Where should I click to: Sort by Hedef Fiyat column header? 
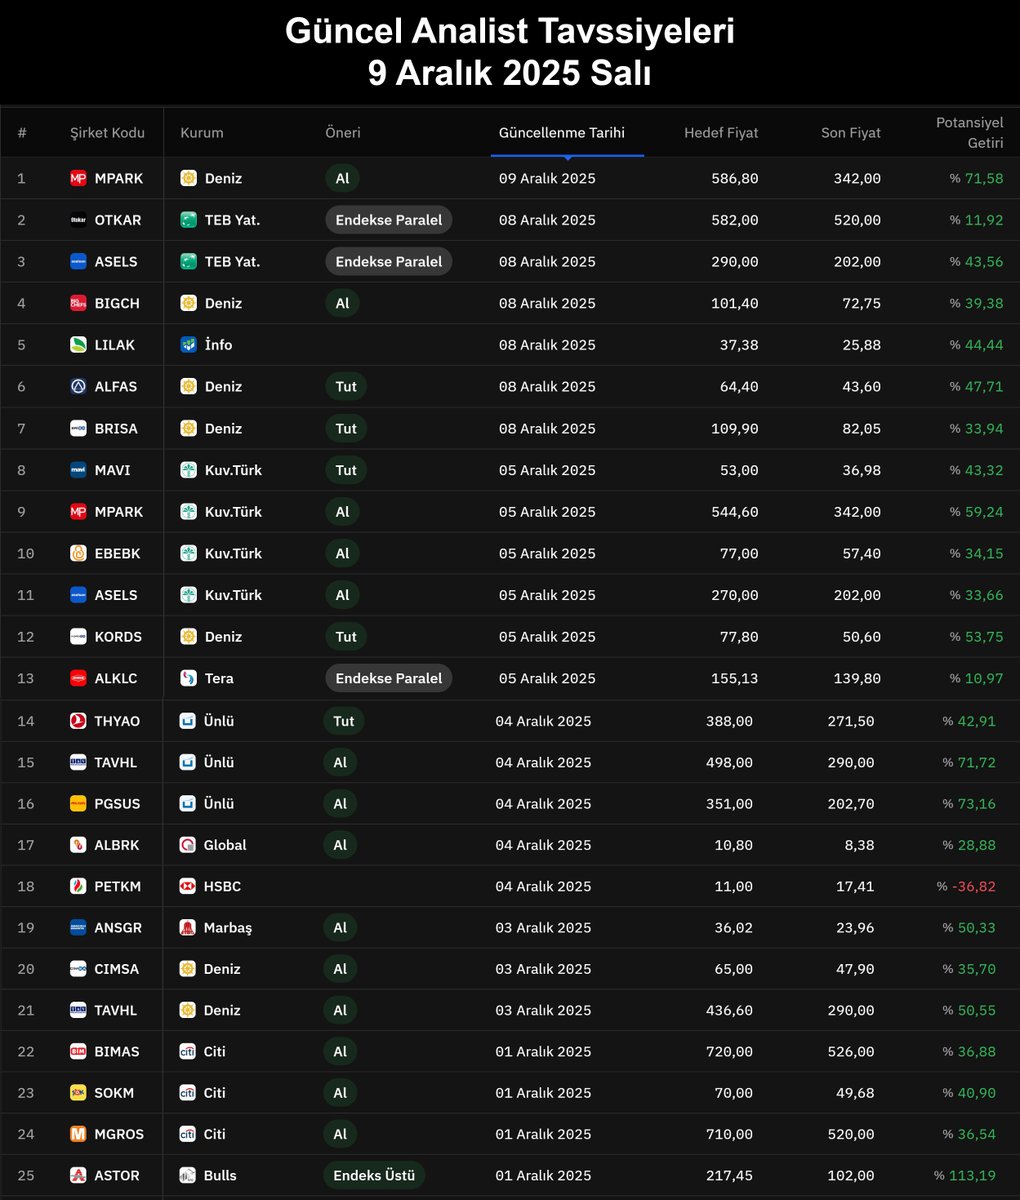coord(721,132)
